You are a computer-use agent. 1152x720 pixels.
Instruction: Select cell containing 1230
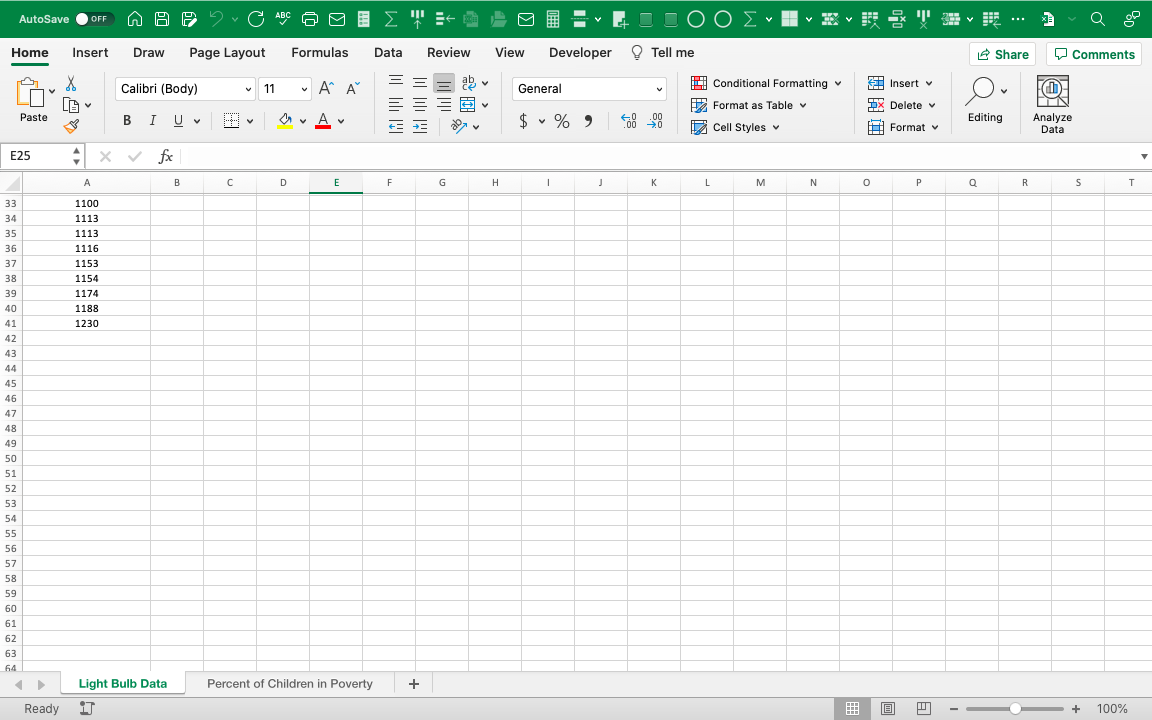tap(87, 323)
